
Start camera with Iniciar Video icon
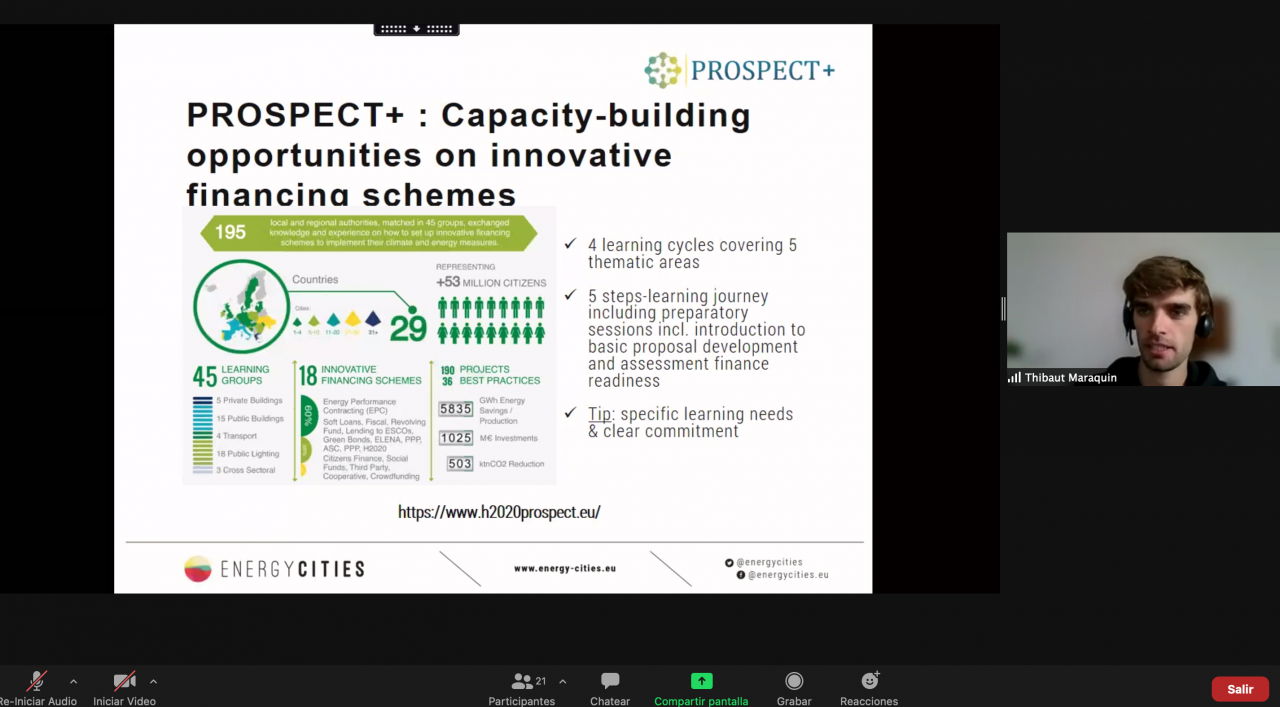click(124, 681)
